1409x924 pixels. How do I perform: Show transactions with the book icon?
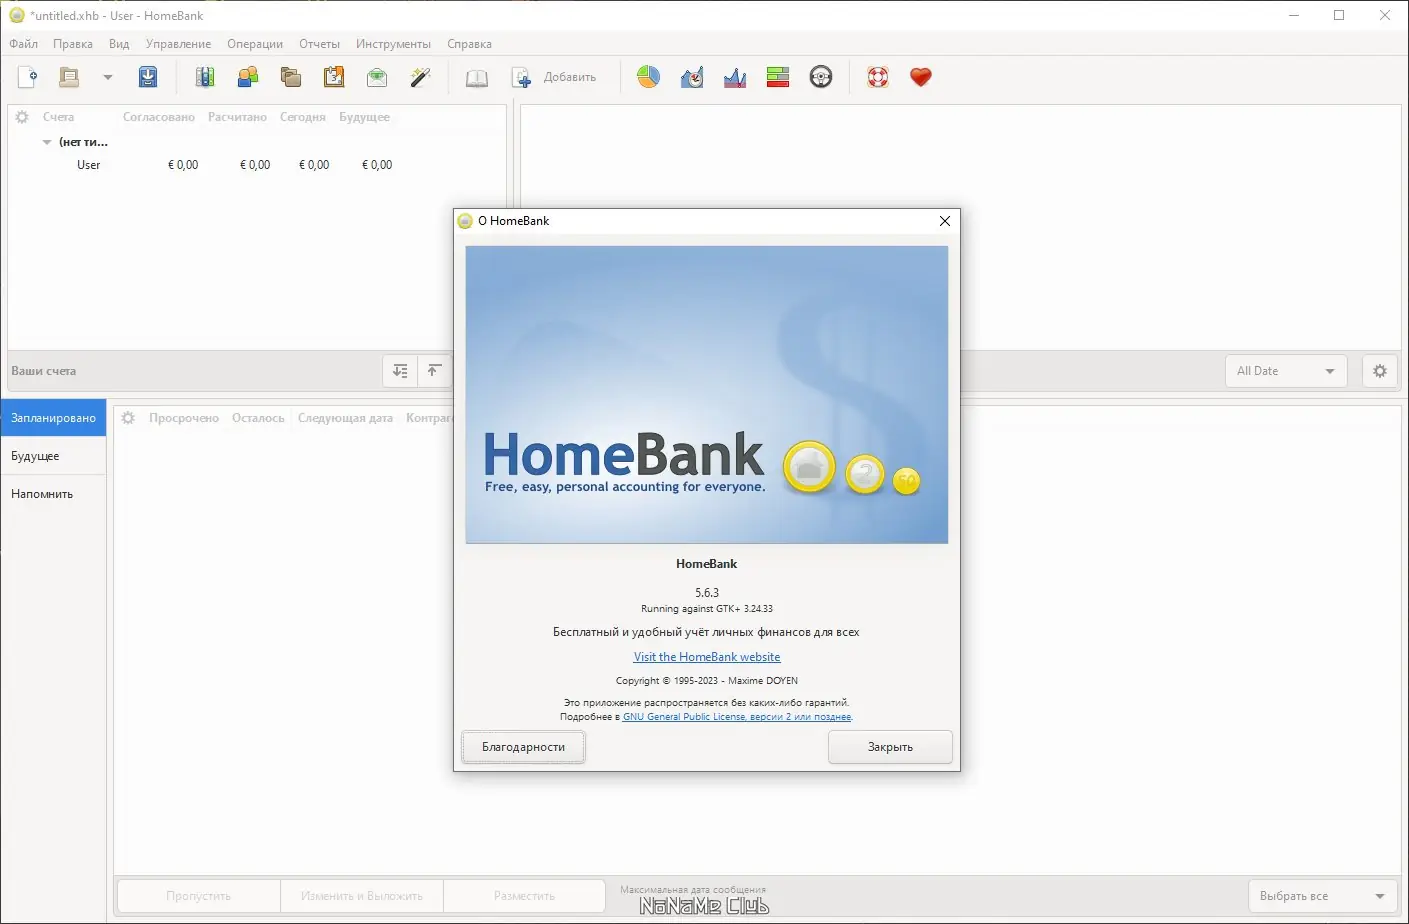(477, 77)
